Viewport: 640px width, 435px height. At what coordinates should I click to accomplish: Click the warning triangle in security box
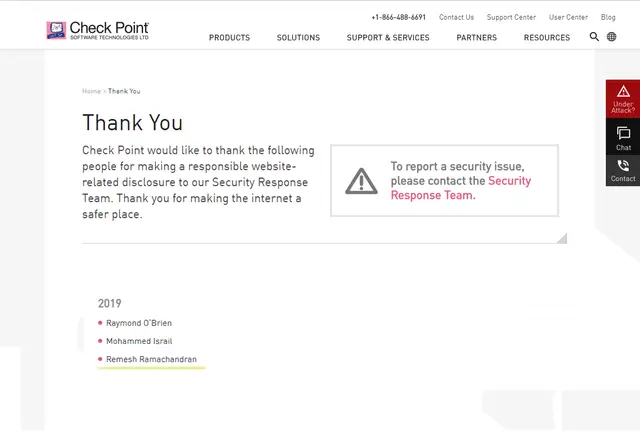(x=361, y=181)
